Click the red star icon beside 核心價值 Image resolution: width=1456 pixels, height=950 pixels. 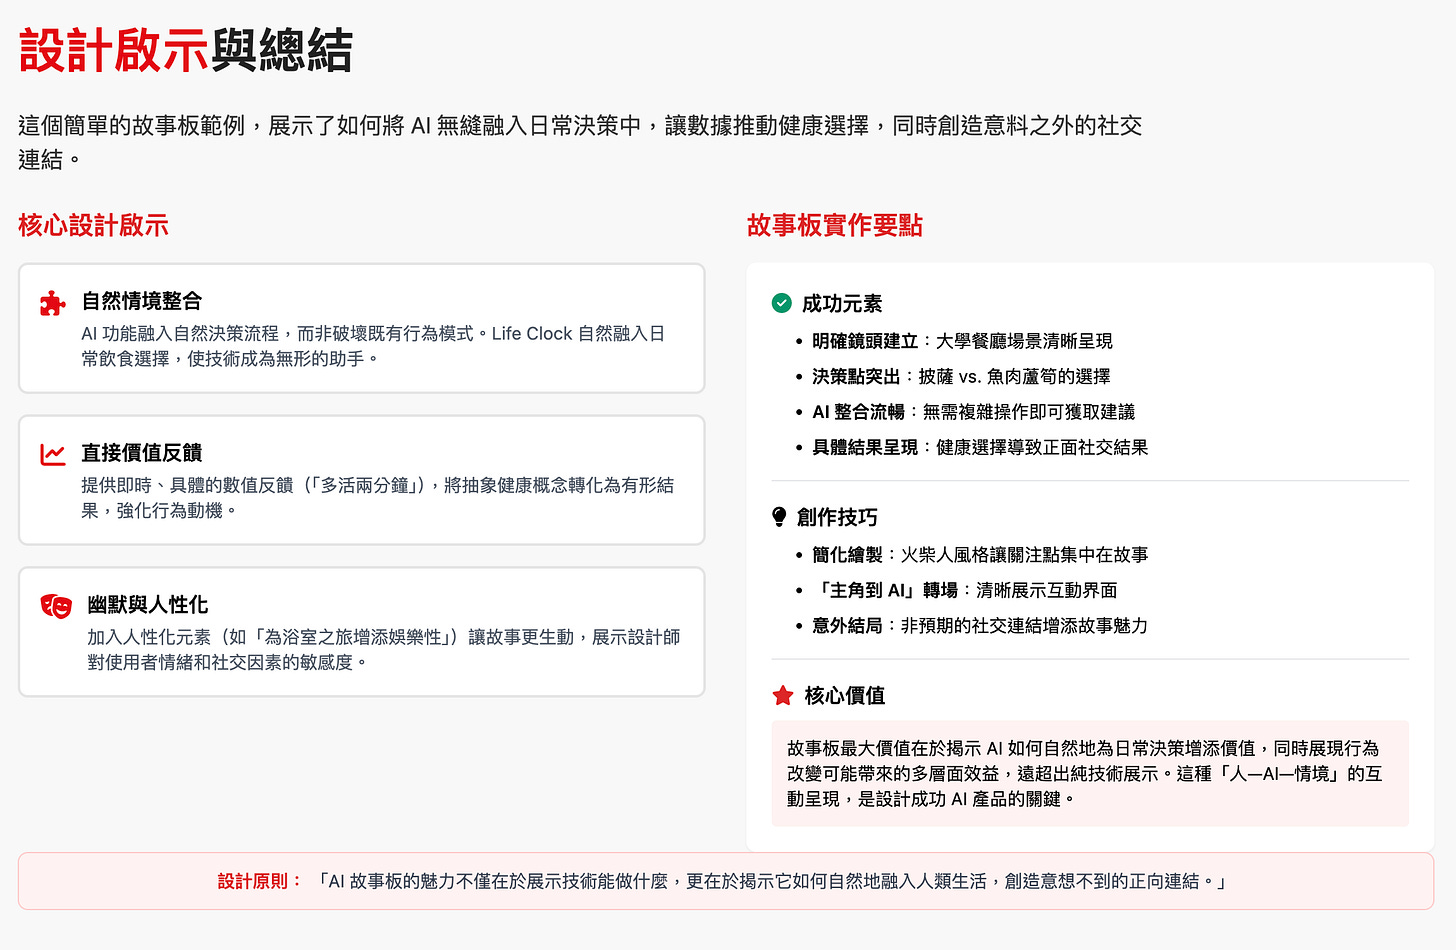[783, 695]
